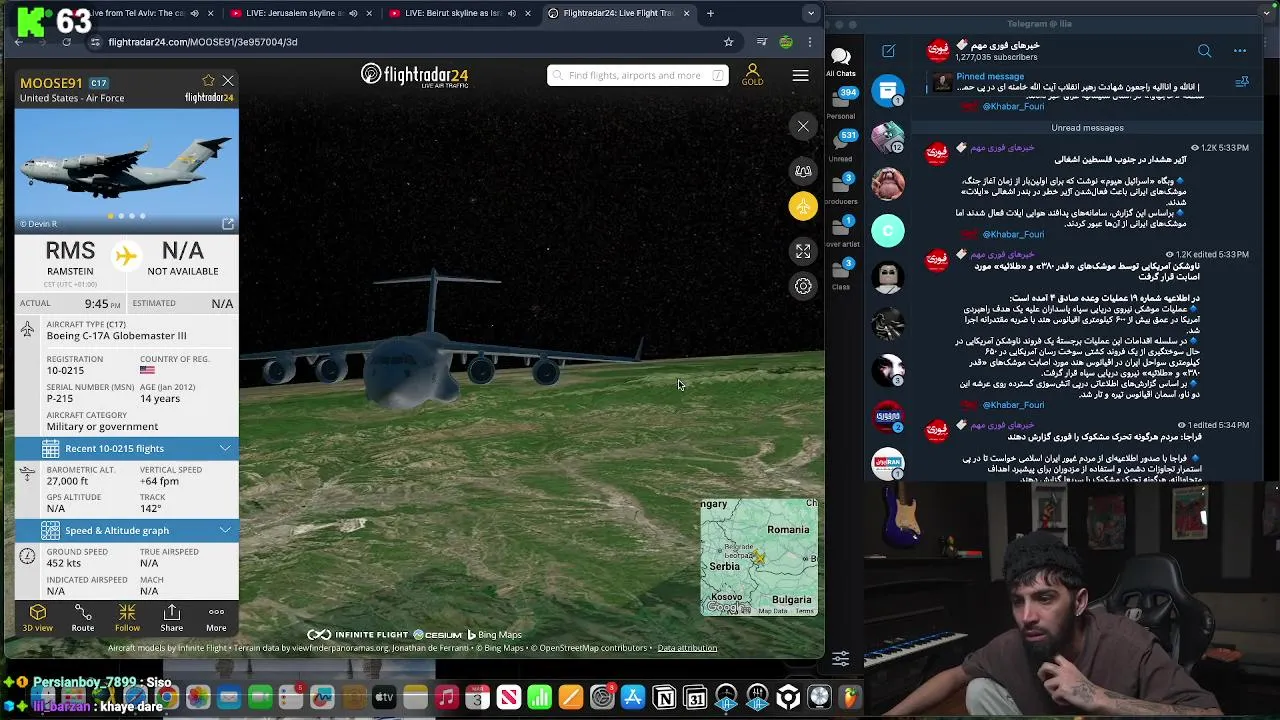The image size is (1280, 720).
Task: Bookmark this page with the star
Action: 728,42
